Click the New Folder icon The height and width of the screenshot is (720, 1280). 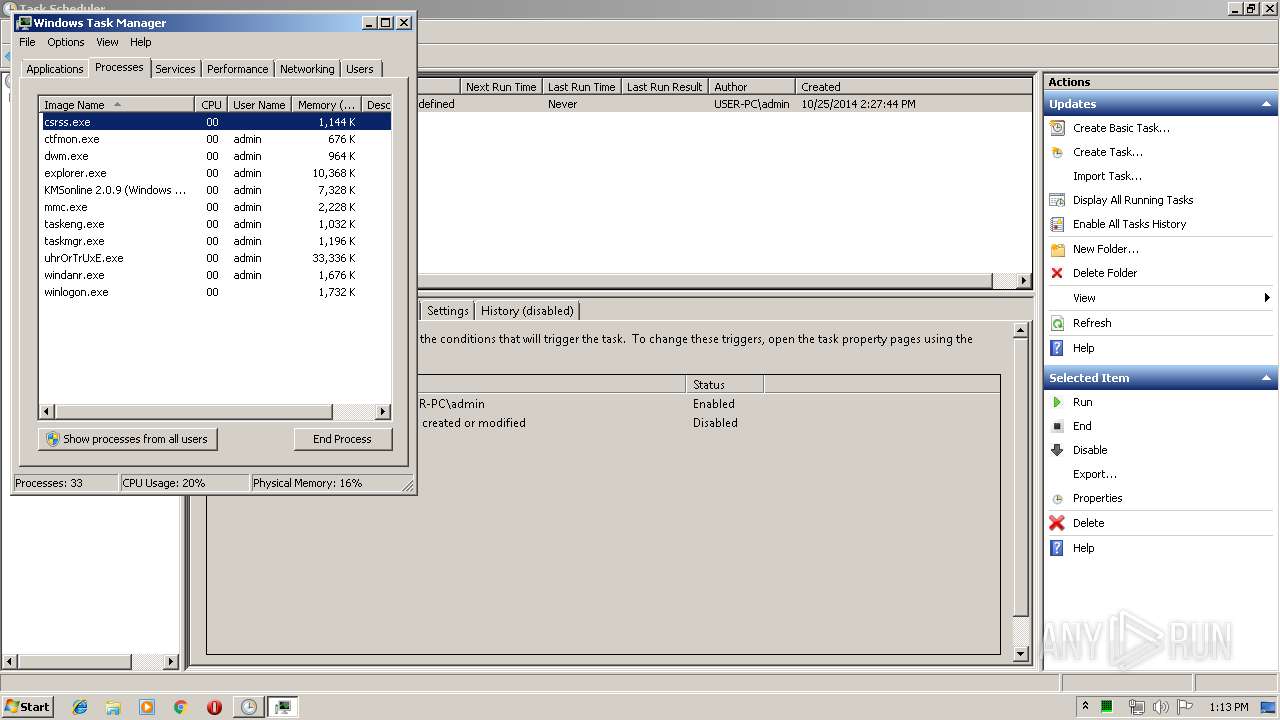[x=1057, y=249]
